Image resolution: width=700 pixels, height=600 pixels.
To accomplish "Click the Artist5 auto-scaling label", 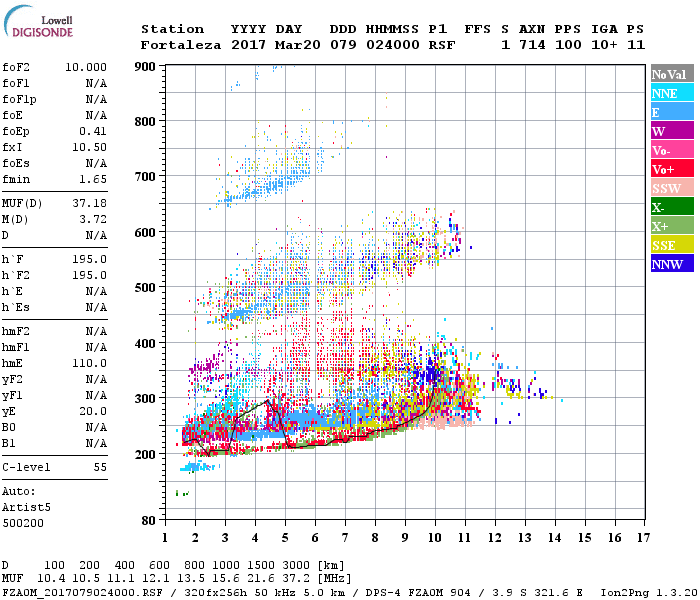I will click(26, 507).
